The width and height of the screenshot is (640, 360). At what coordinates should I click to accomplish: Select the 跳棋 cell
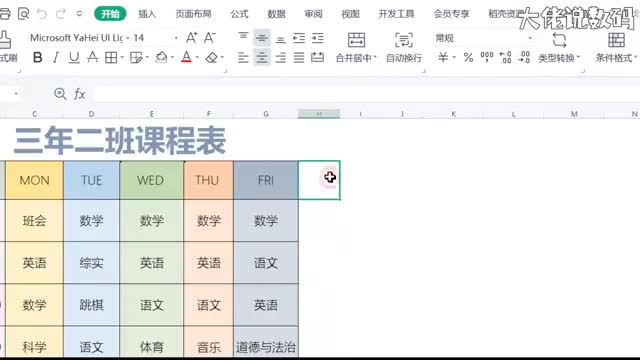coord(91,305)
